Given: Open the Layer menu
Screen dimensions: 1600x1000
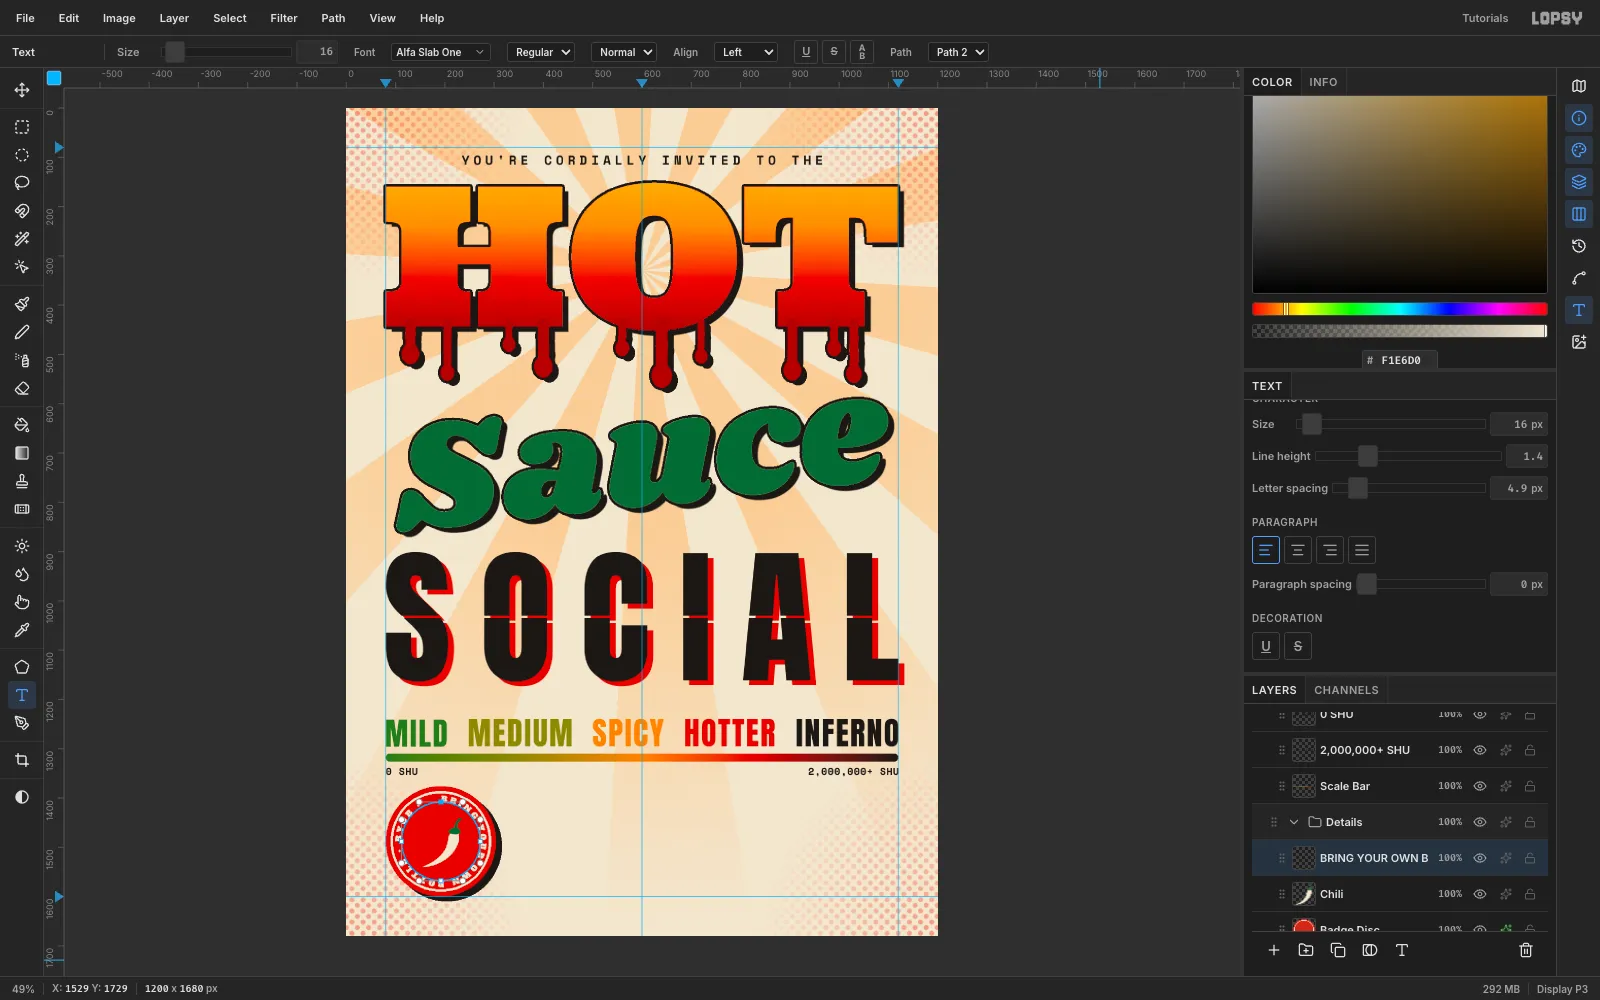Looking at the screenshot, I should click(x=174, y=18).
